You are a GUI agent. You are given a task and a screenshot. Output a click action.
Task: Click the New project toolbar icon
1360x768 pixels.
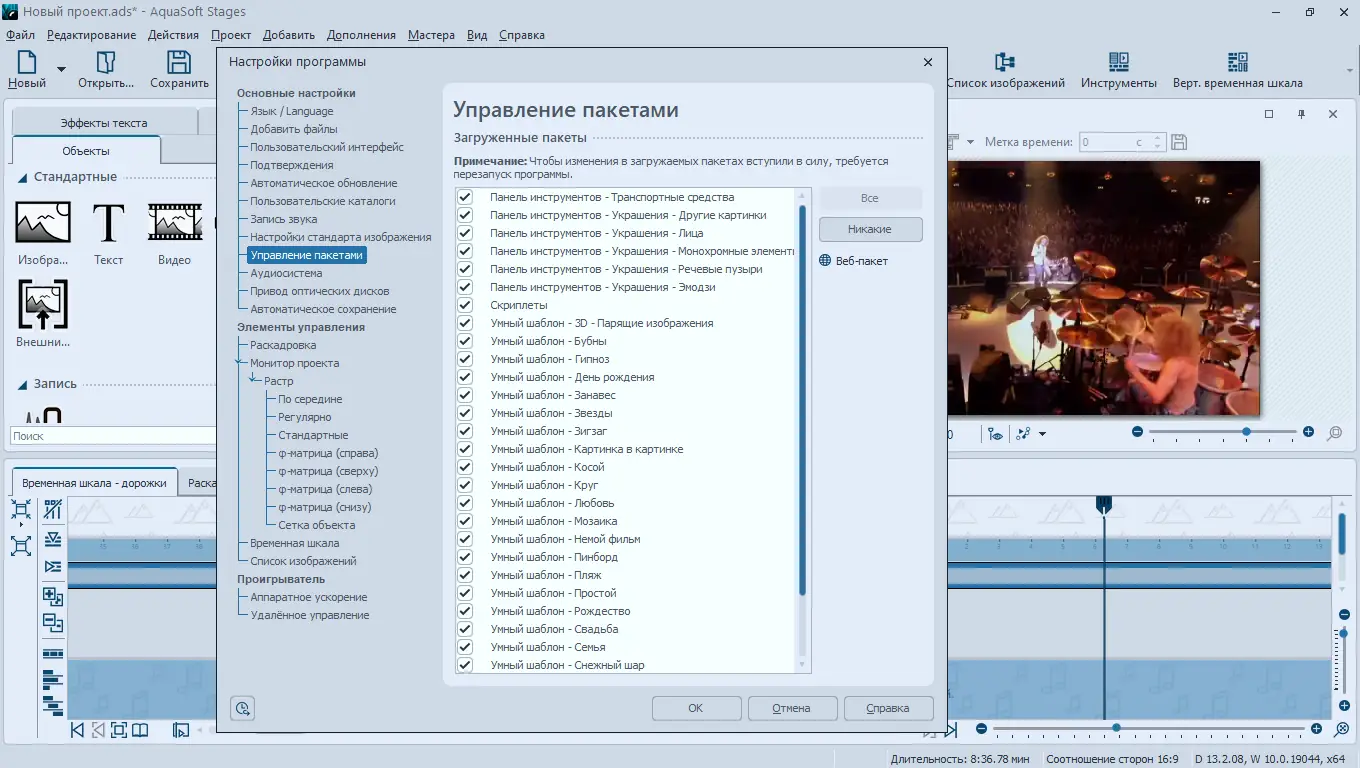click(x=26, y=62)
